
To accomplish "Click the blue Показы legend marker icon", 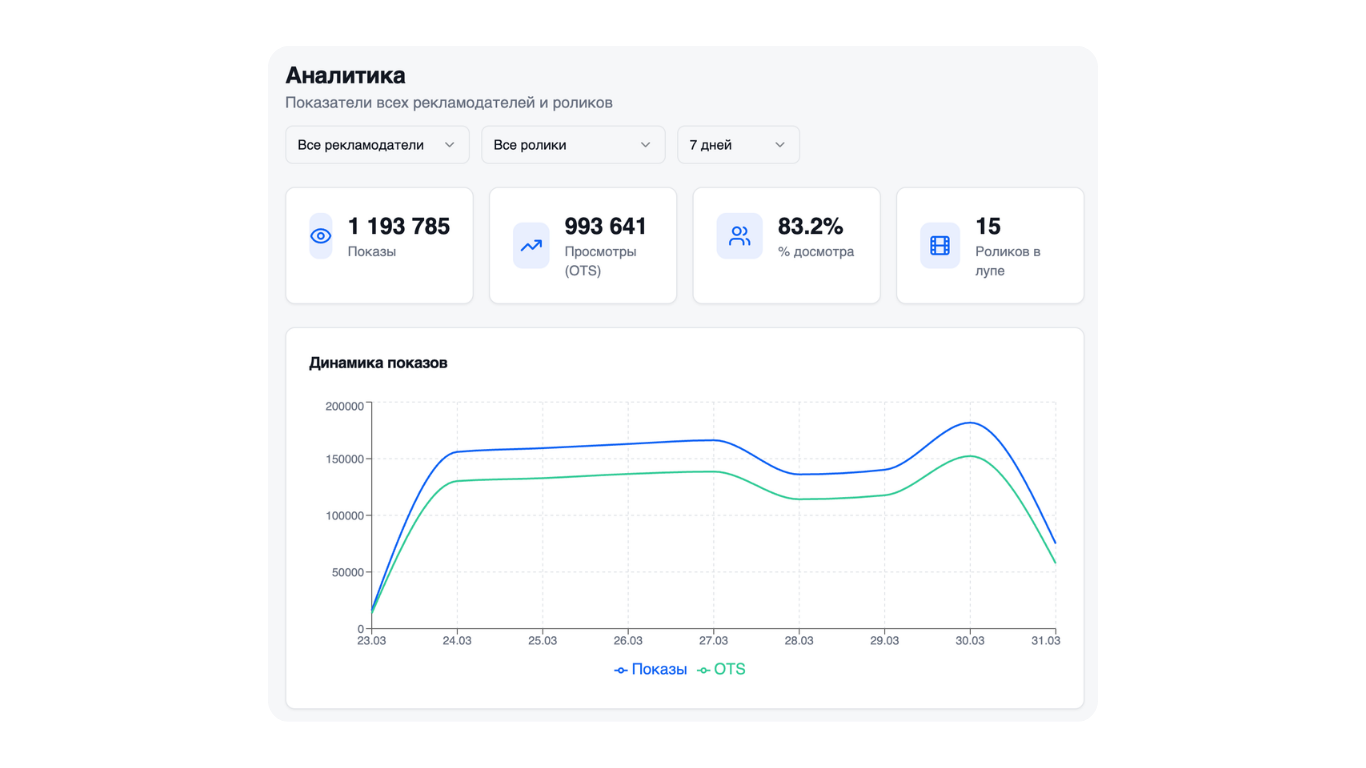I will point(621,670).
